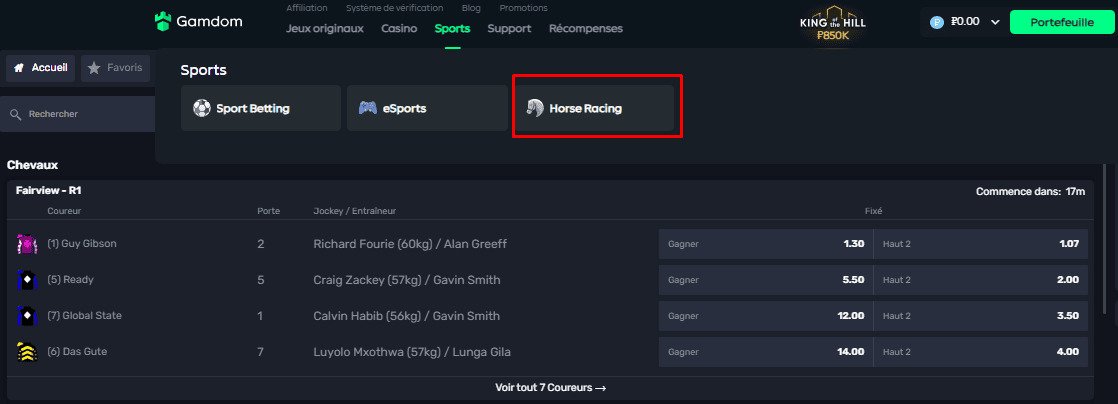The height and width of the screenshot is (404, 1118).
Task: Click Ready's jockey silks icon
Action: (x=27, y=280)
